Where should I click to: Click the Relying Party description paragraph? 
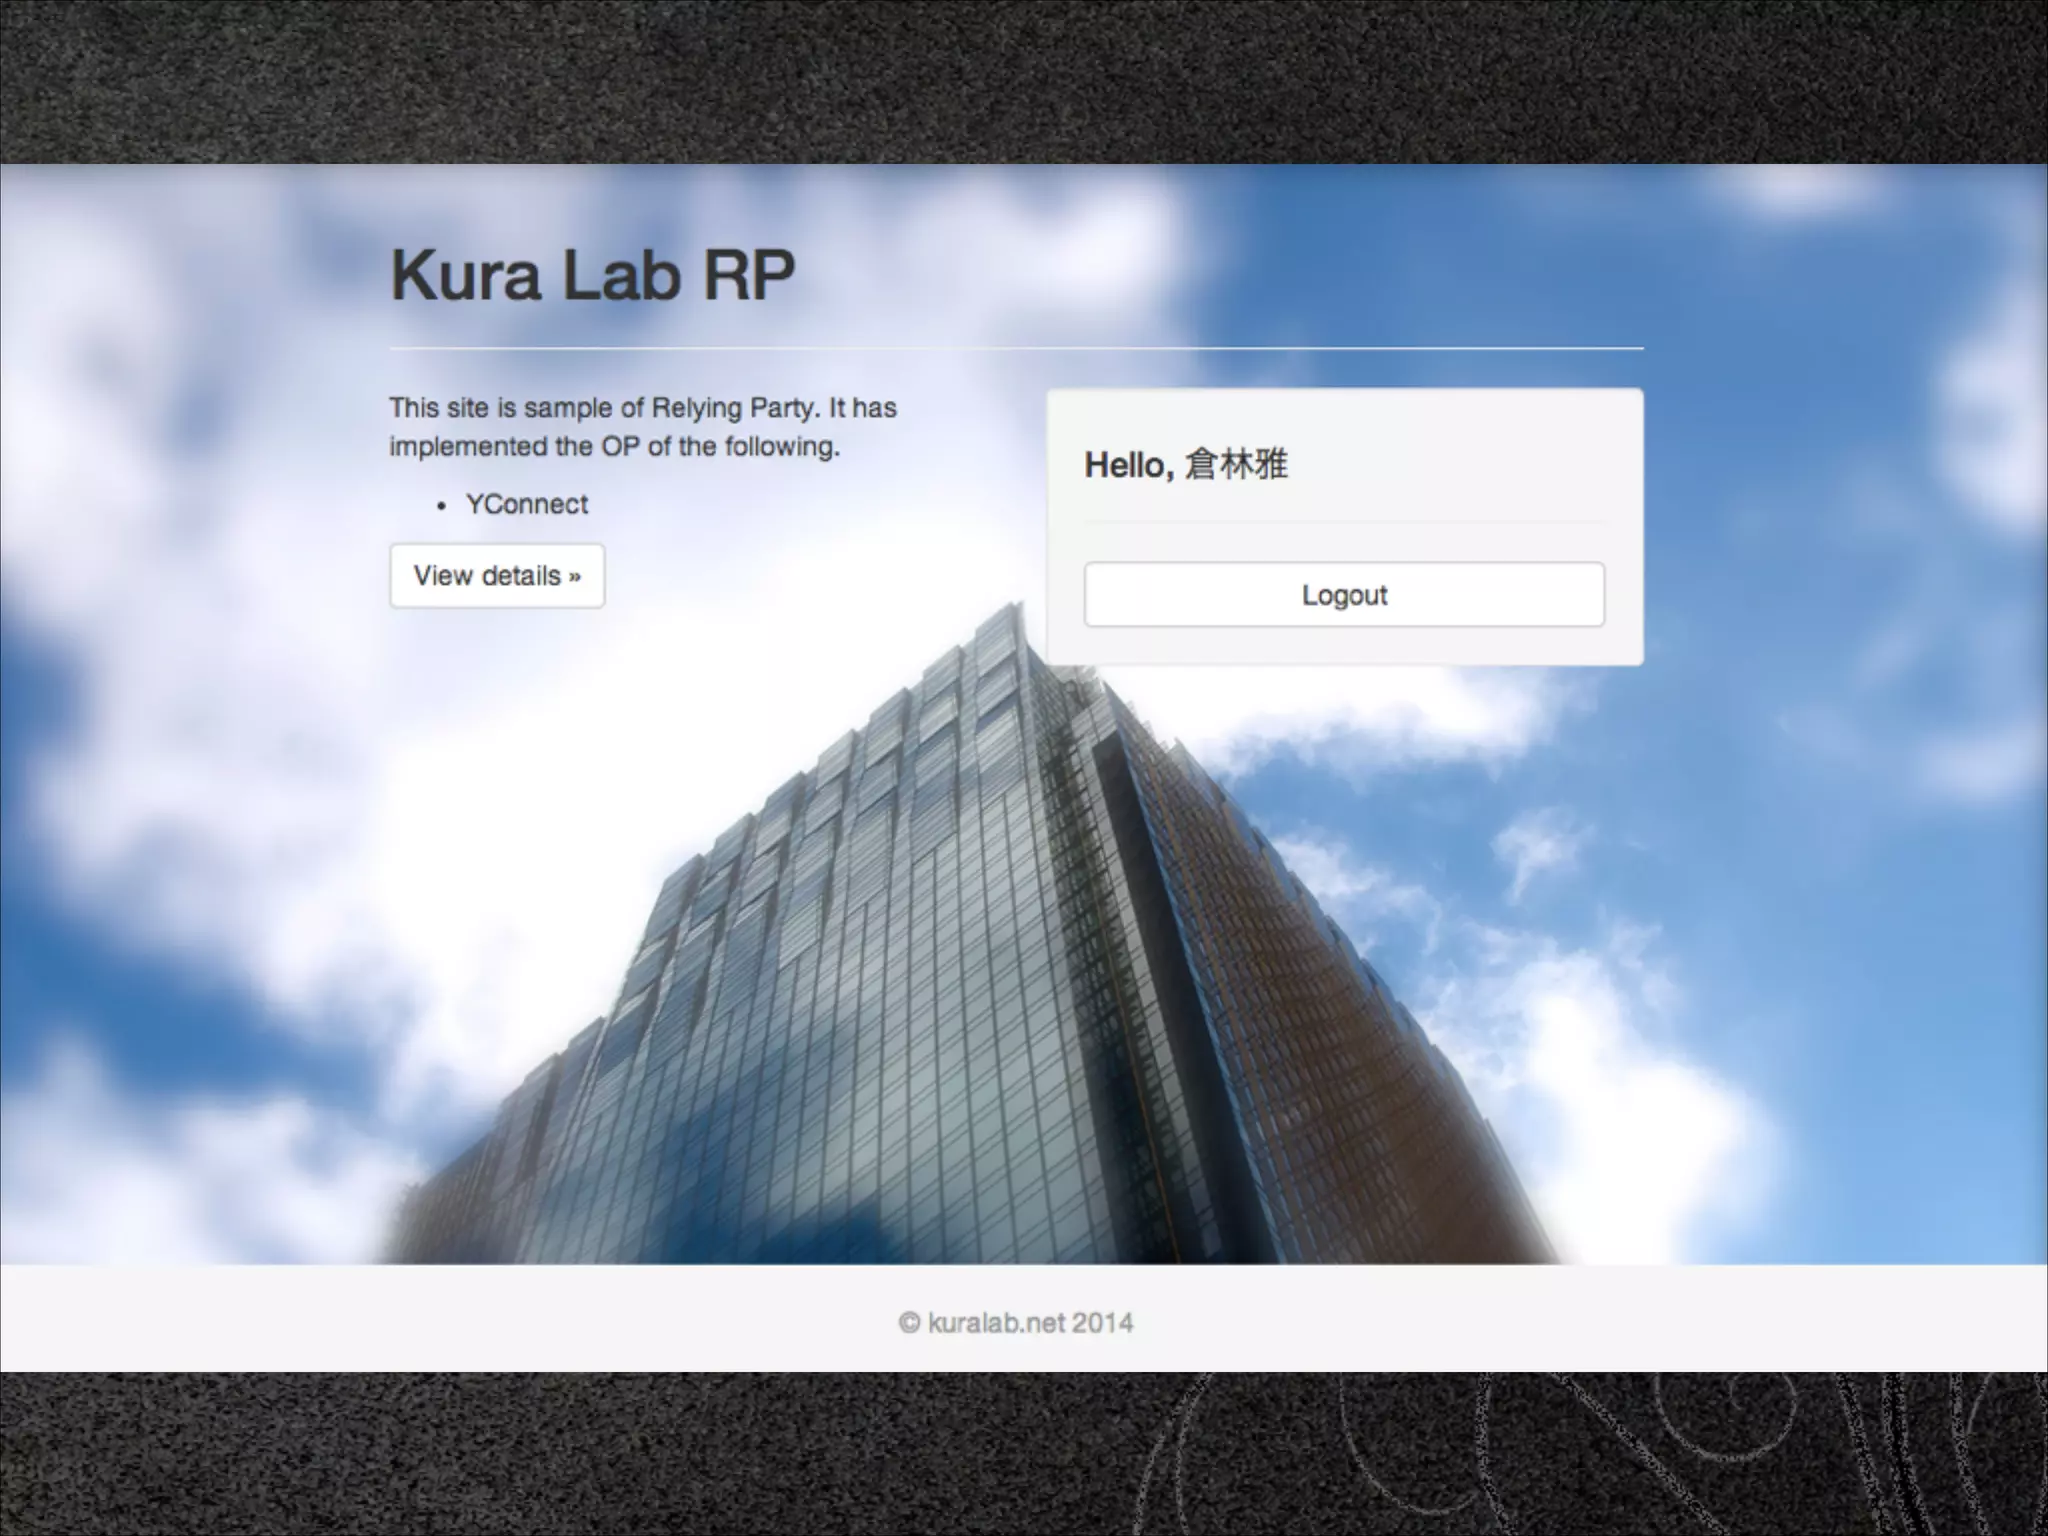click(642, 427)
